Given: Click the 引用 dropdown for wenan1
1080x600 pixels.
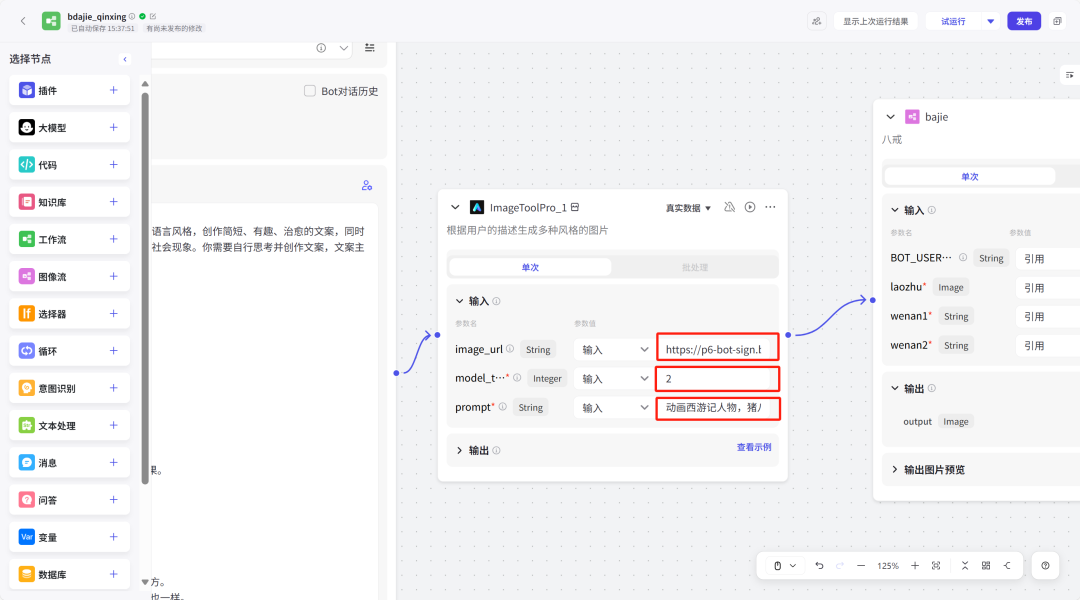Looking at the screenshot, I should 1048,317.
